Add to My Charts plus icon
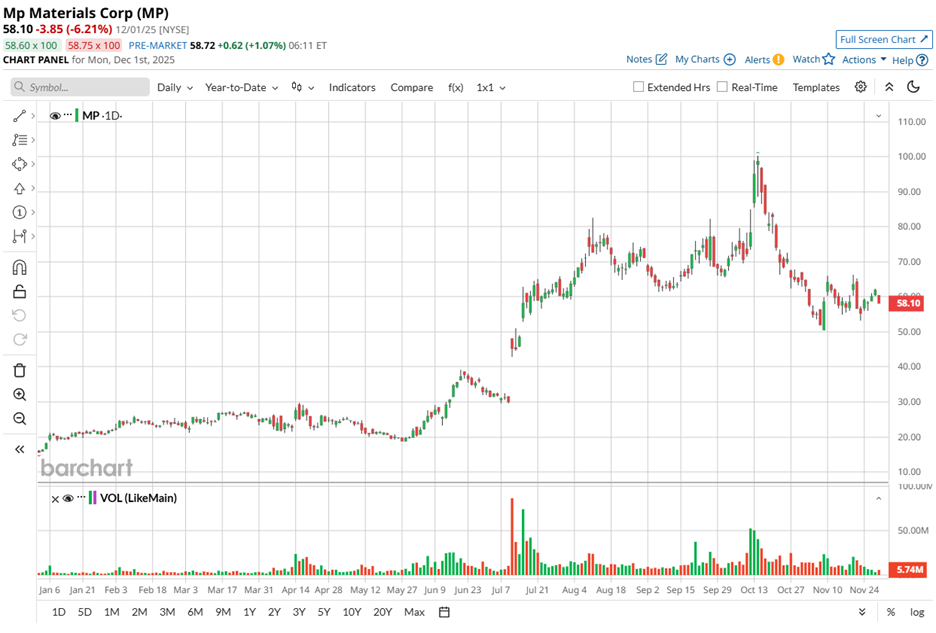Viewport: 936px width, 633px height. (x=729, y=59)
